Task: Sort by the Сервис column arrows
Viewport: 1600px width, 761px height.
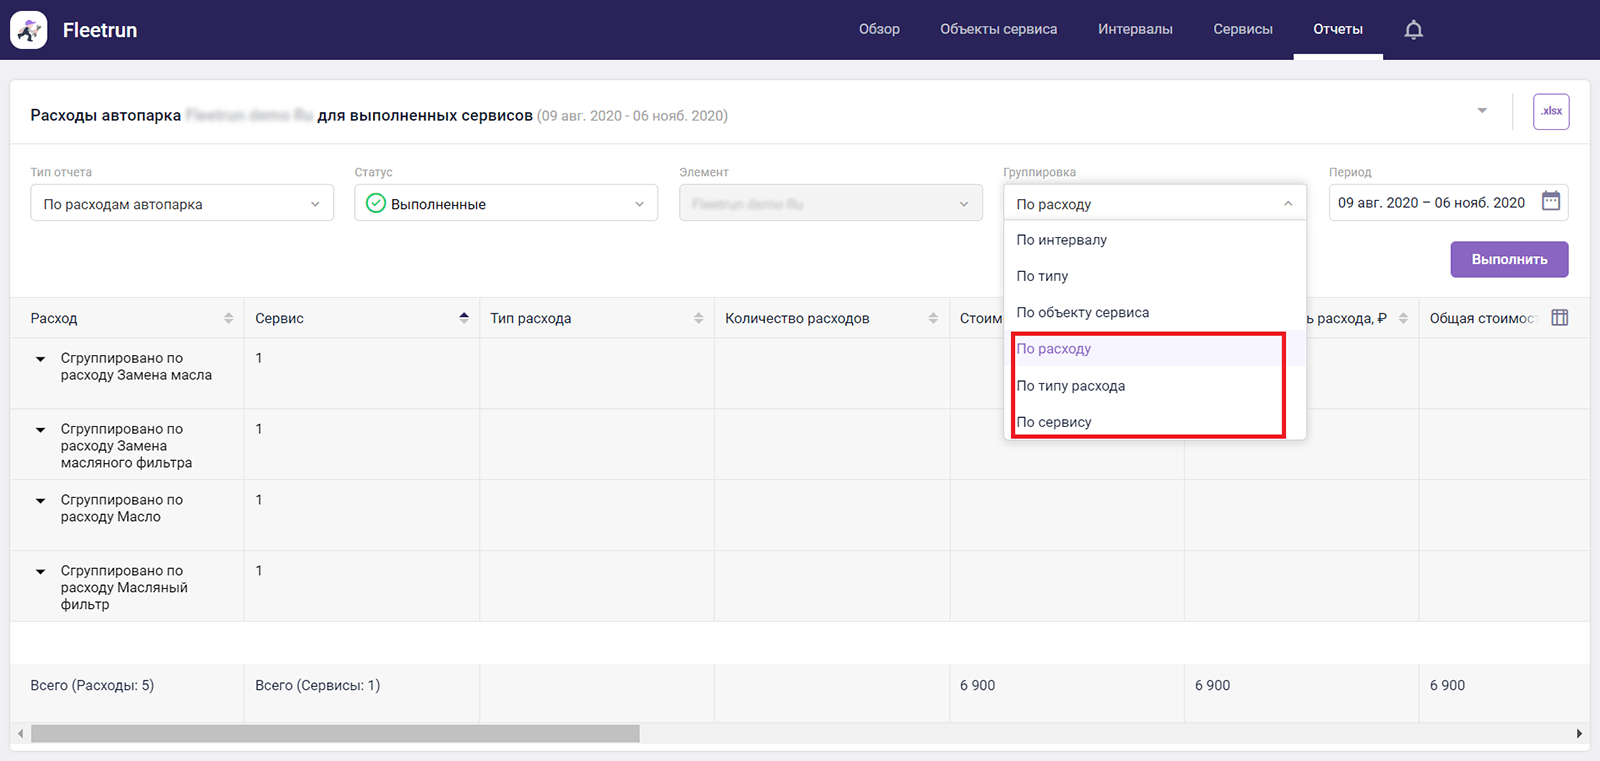Action: coord(464,318)
